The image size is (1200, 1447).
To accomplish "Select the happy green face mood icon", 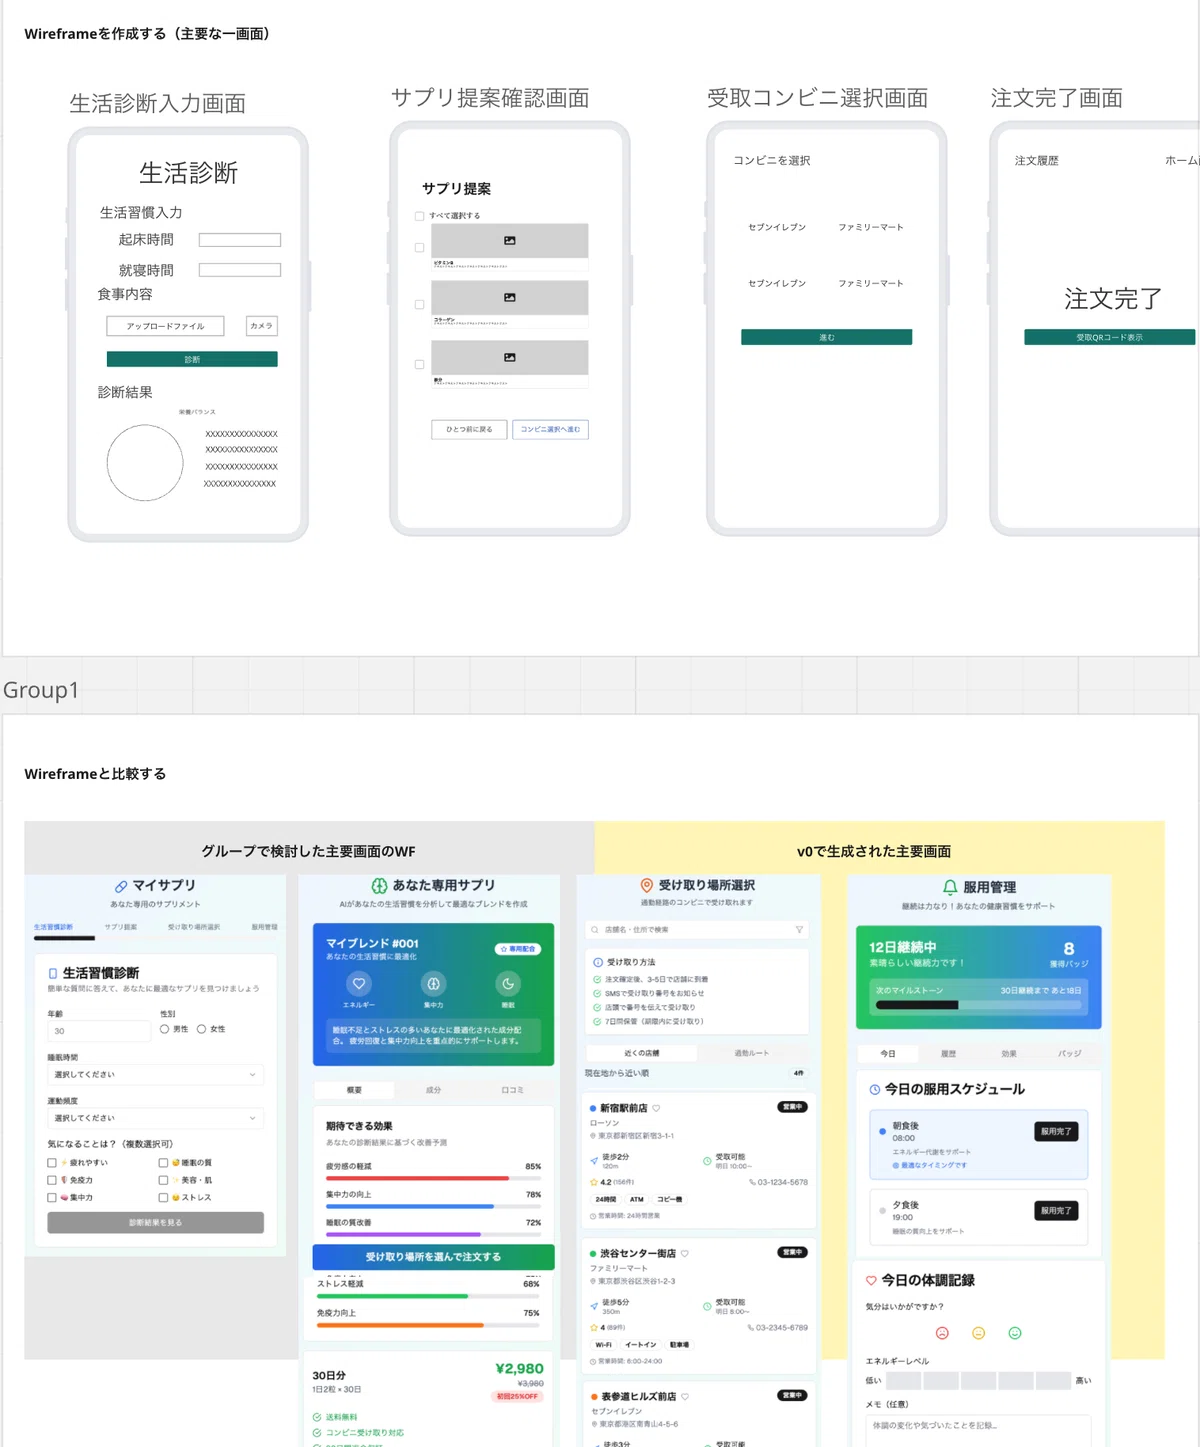I will coord(1015,1333).
